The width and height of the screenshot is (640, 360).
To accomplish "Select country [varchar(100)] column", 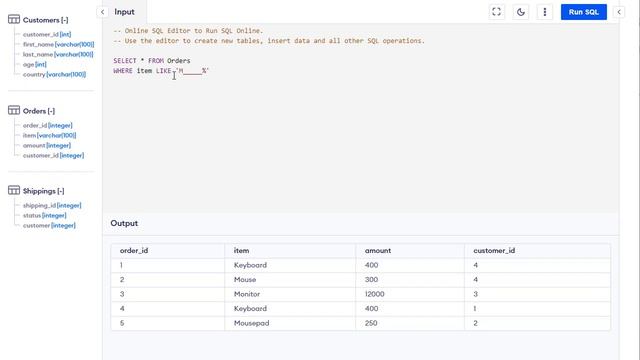I will click(54, 74).
